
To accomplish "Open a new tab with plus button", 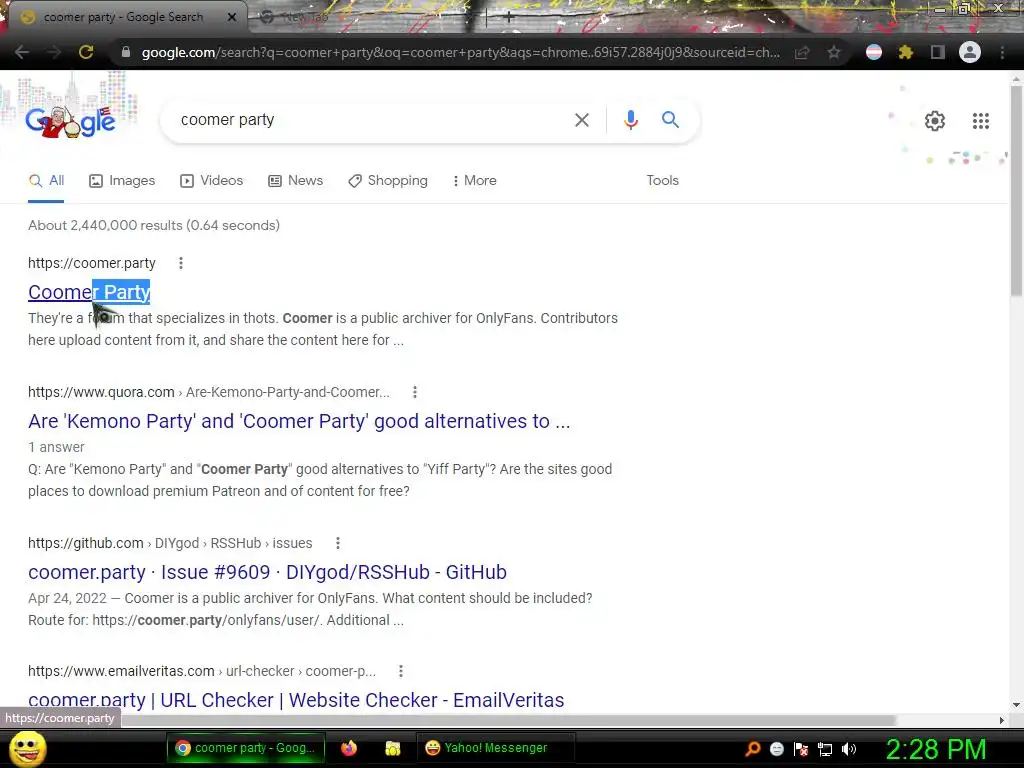I will click(x=509, y=18).
